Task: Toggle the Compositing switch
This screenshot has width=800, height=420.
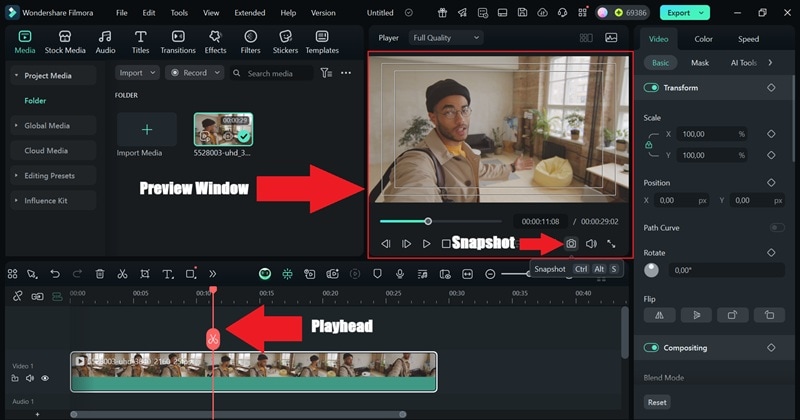Action: [x=651, y=348]
